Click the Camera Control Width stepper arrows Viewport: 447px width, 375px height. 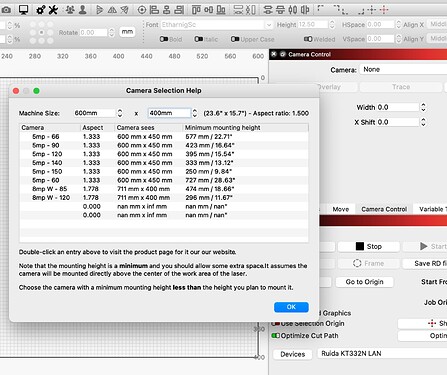[423, 107]
